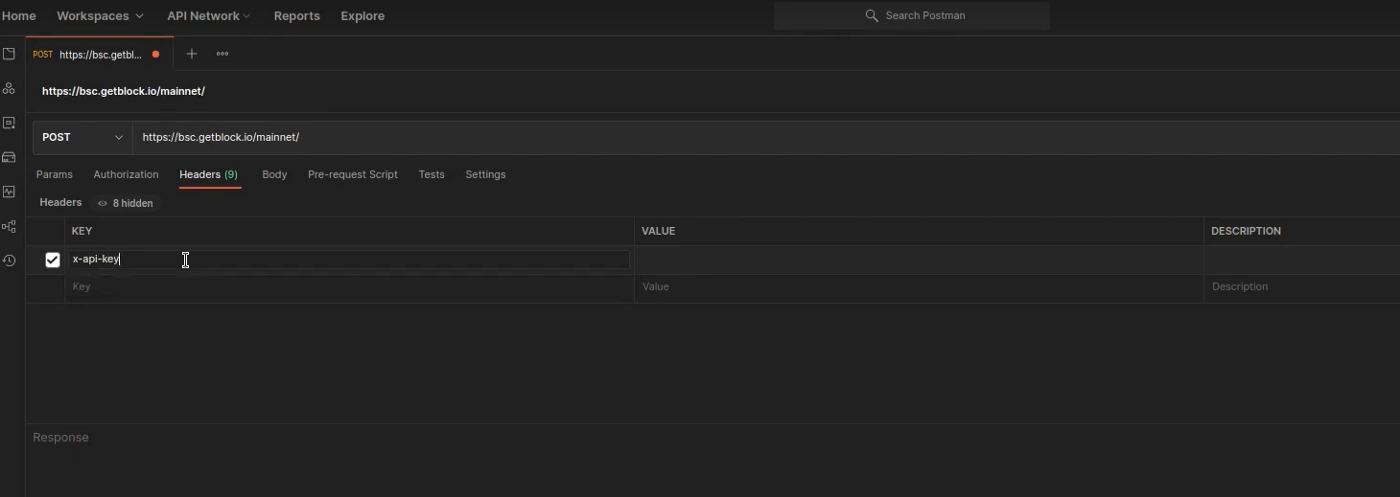Open the Environments sidebar icon

point(9,123)
